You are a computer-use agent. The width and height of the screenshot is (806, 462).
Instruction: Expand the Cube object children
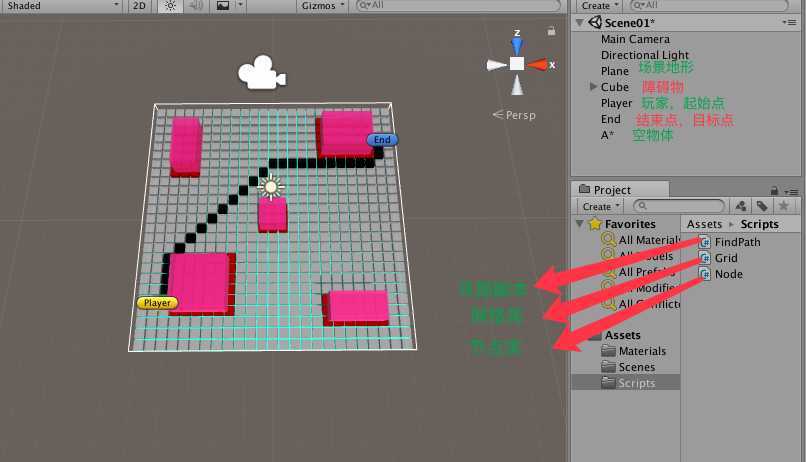click(x=593, y=86)
